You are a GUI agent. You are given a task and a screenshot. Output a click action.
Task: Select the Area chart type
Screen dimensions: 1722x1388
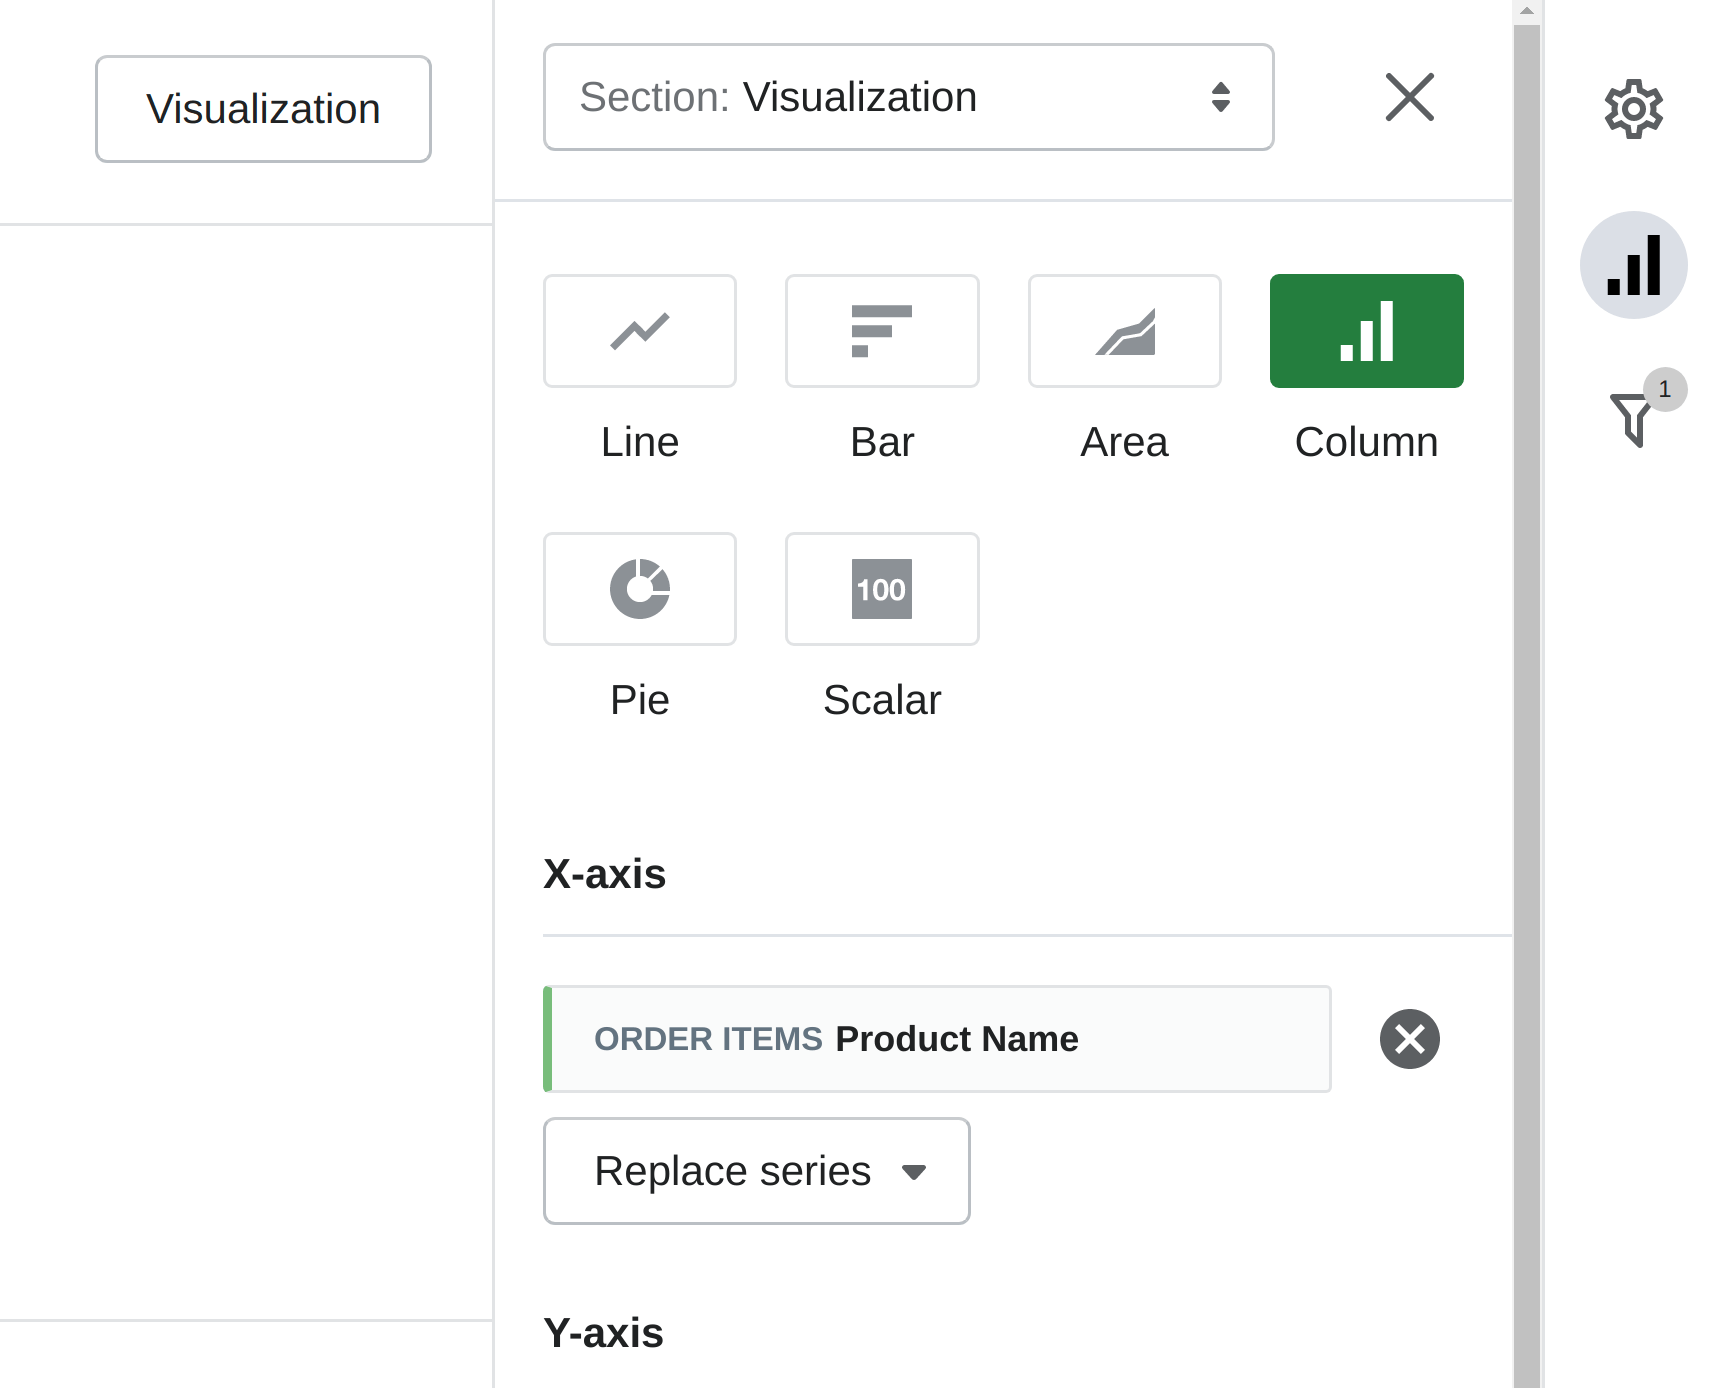1124,331
